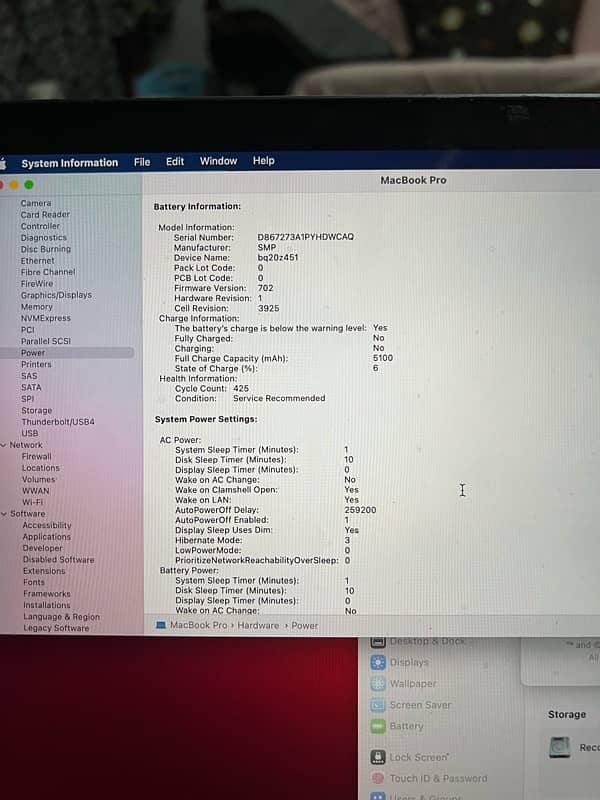
Task: Select Locations under Network
Action: (x=40, y=468)
